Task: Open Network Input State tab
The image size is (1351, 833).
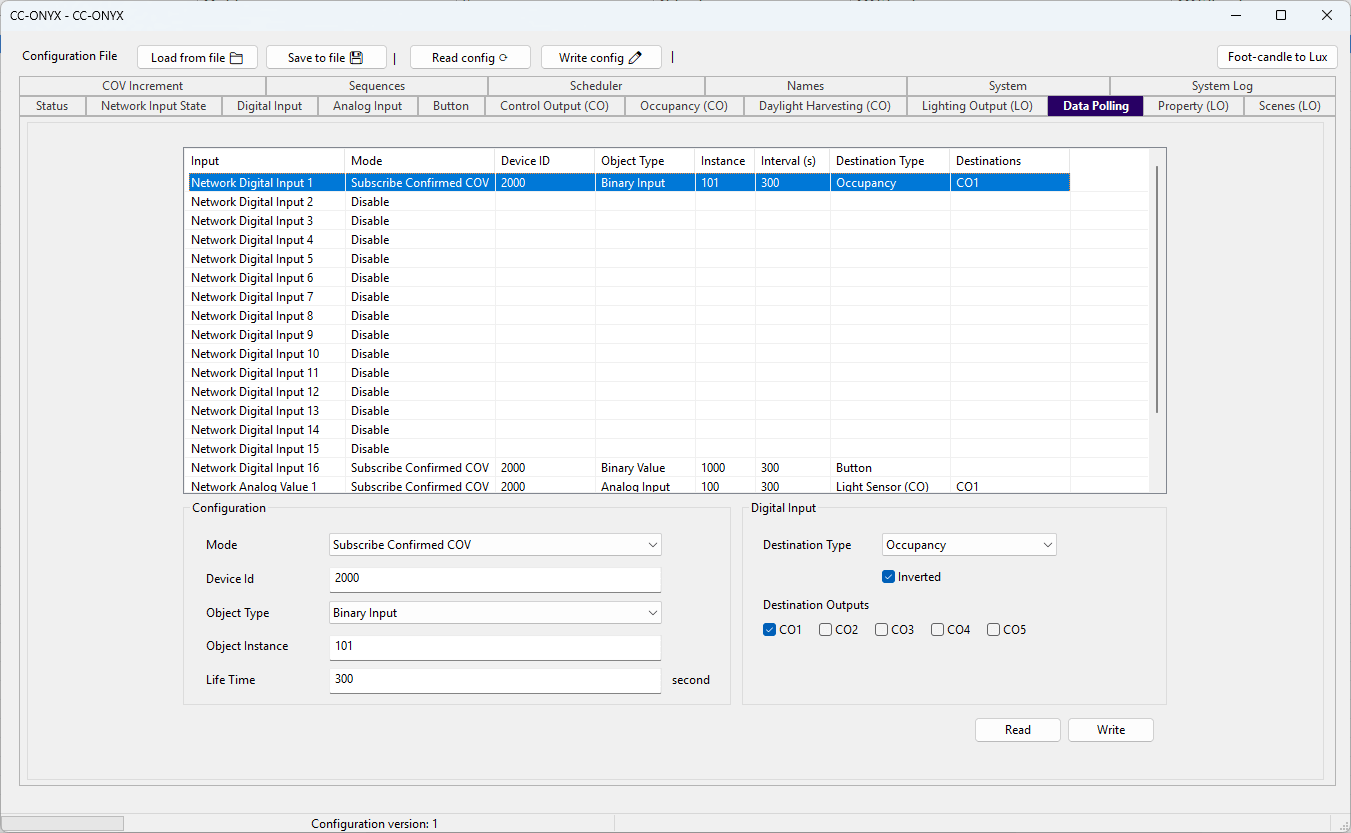Action: coord(154,106)
